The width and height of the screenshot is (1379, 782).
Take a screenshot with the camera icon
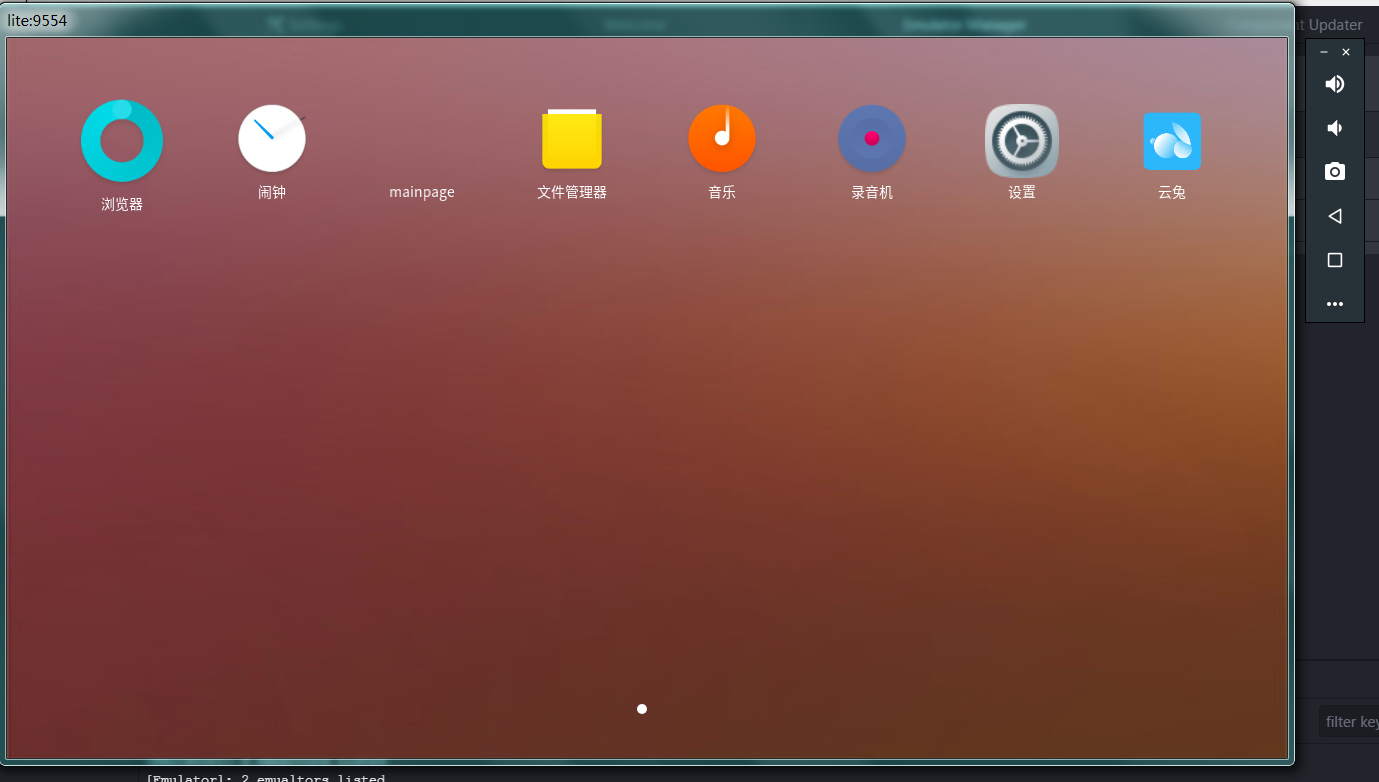pyautogui.click(x=1335, y=172)
